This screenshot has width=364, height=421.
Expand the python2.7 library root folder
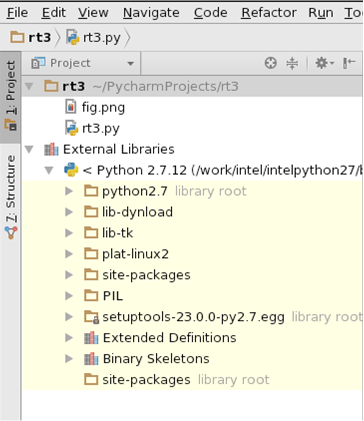(69, 191)
